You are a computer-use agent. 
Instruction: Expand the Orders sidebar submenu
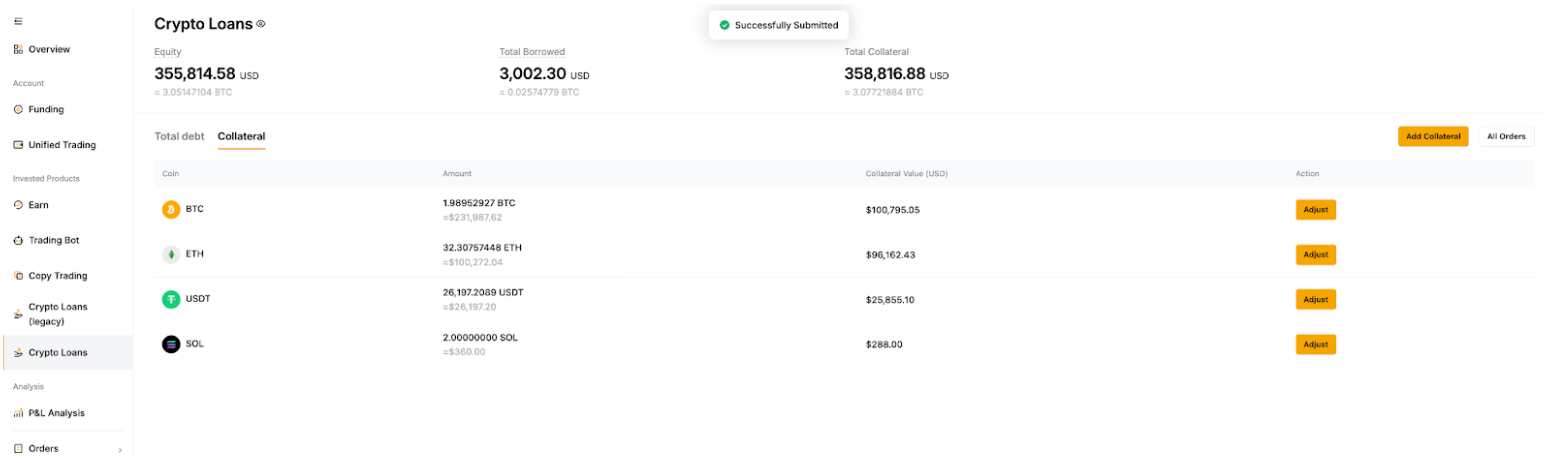(x=119, y=450)
